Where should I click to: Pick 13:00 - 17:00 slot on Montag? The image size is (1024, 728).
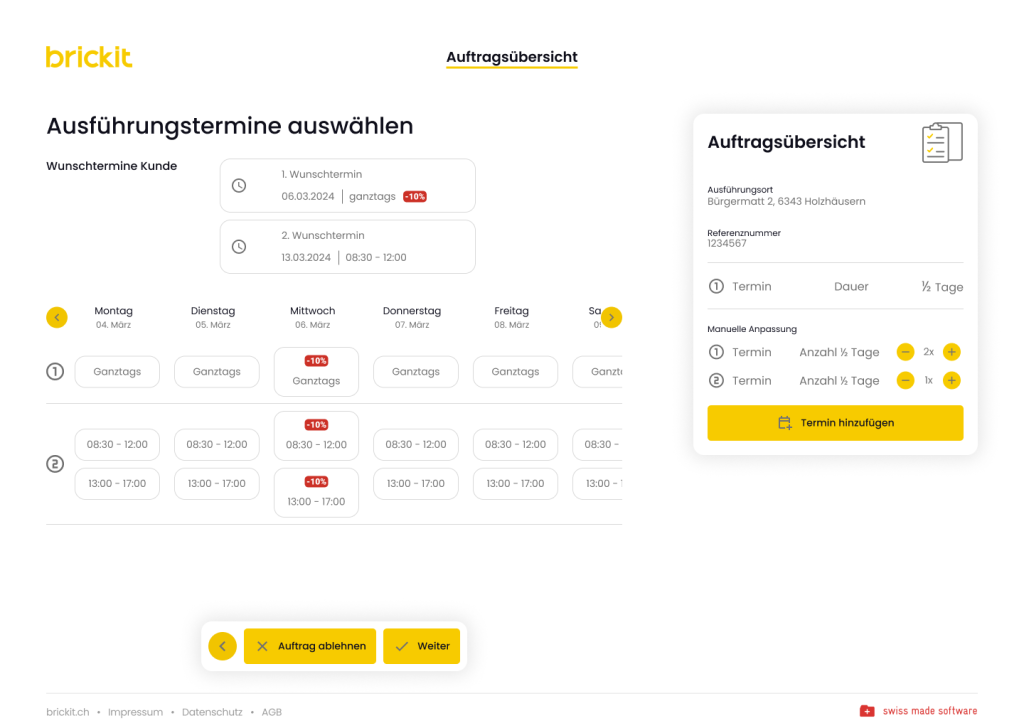pyautogui.click(x=117, y=484)
